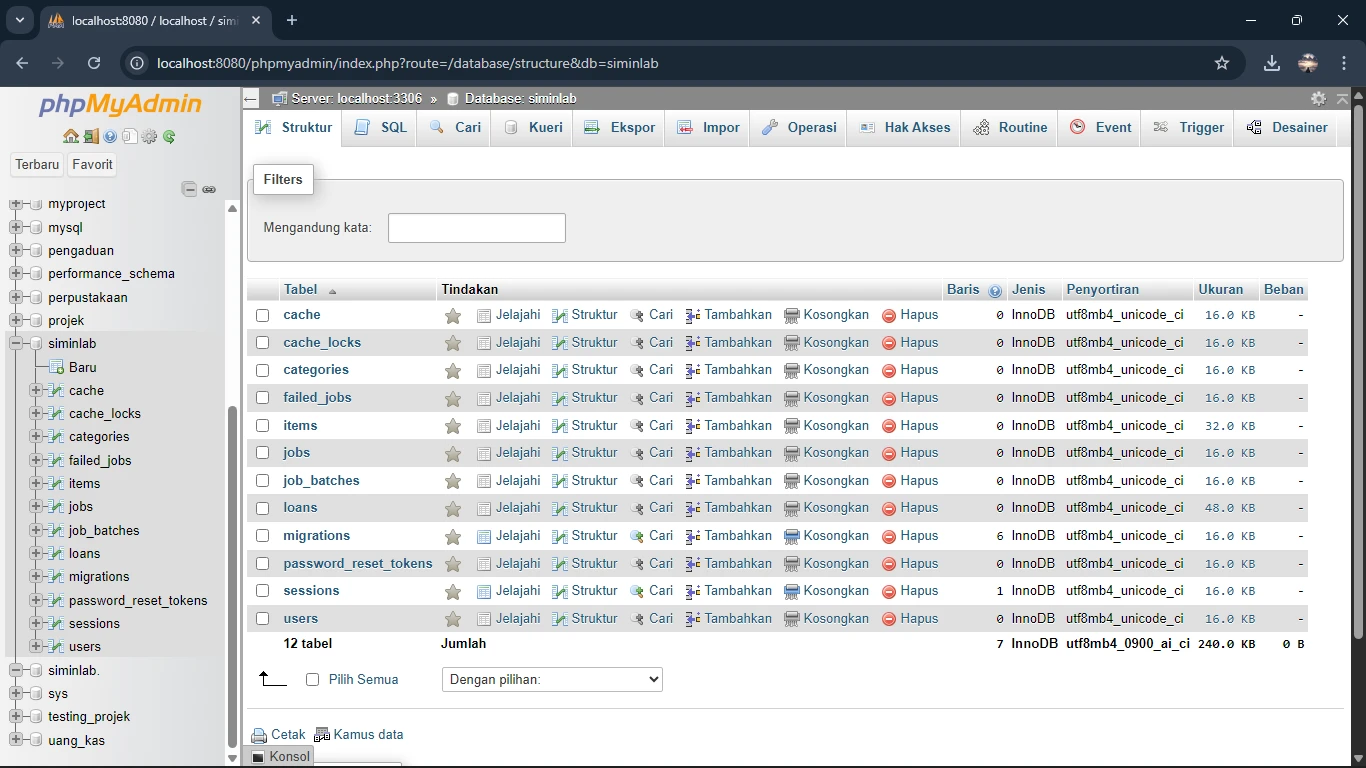Screen dimensions: 1366x768
Task: Enable the Pilih Semua checkbox
Action: pos(313,680)
